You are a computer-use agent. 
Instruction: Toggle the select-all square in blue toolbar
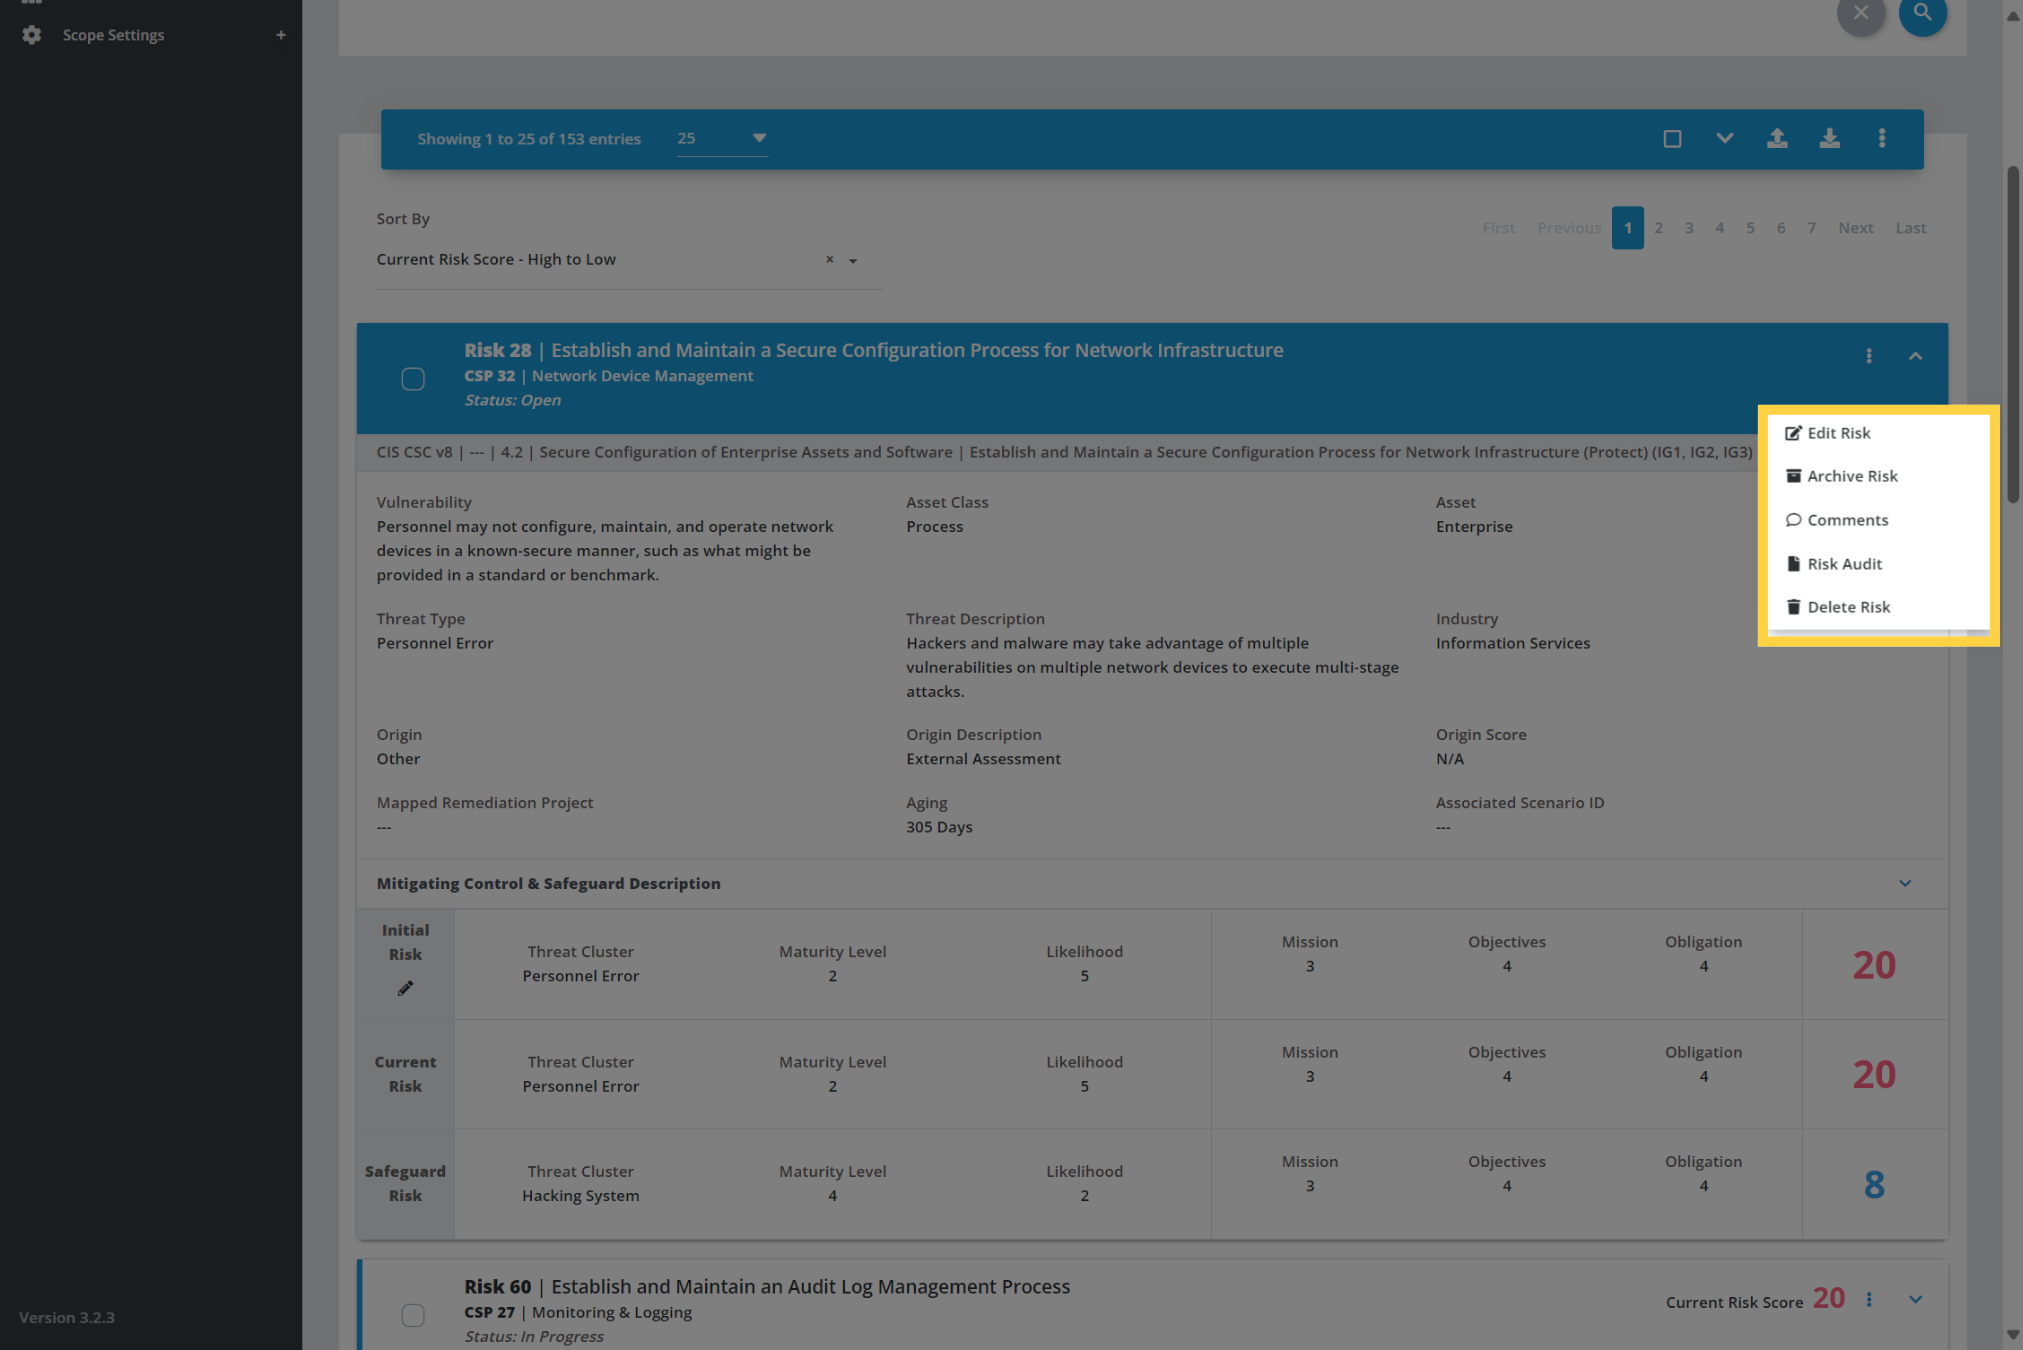coord(1672,138)
